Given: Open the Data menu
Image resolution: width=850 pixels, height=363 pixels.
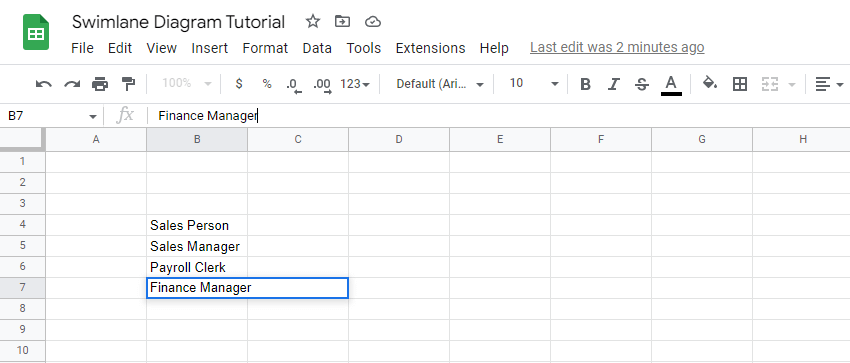Looking at the screenshot, I should [x=317, y=48].
